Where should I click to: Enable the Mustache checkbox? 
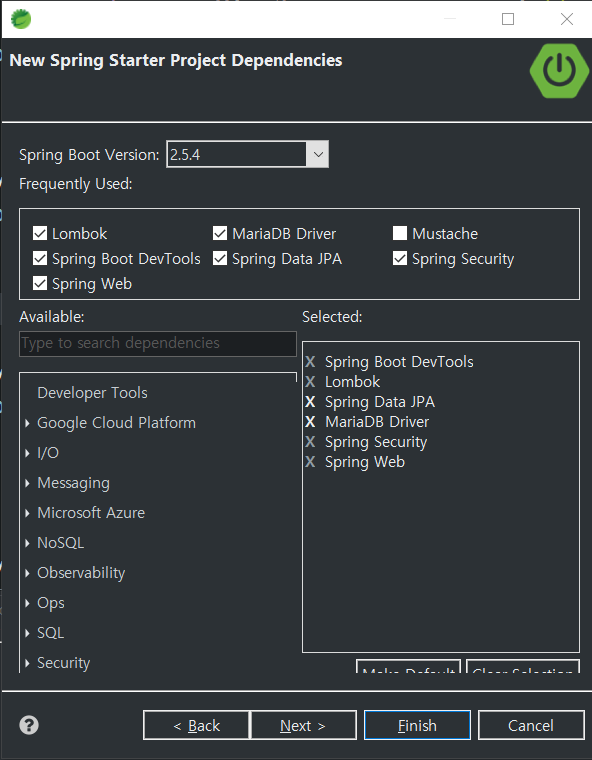pos(400,234)
